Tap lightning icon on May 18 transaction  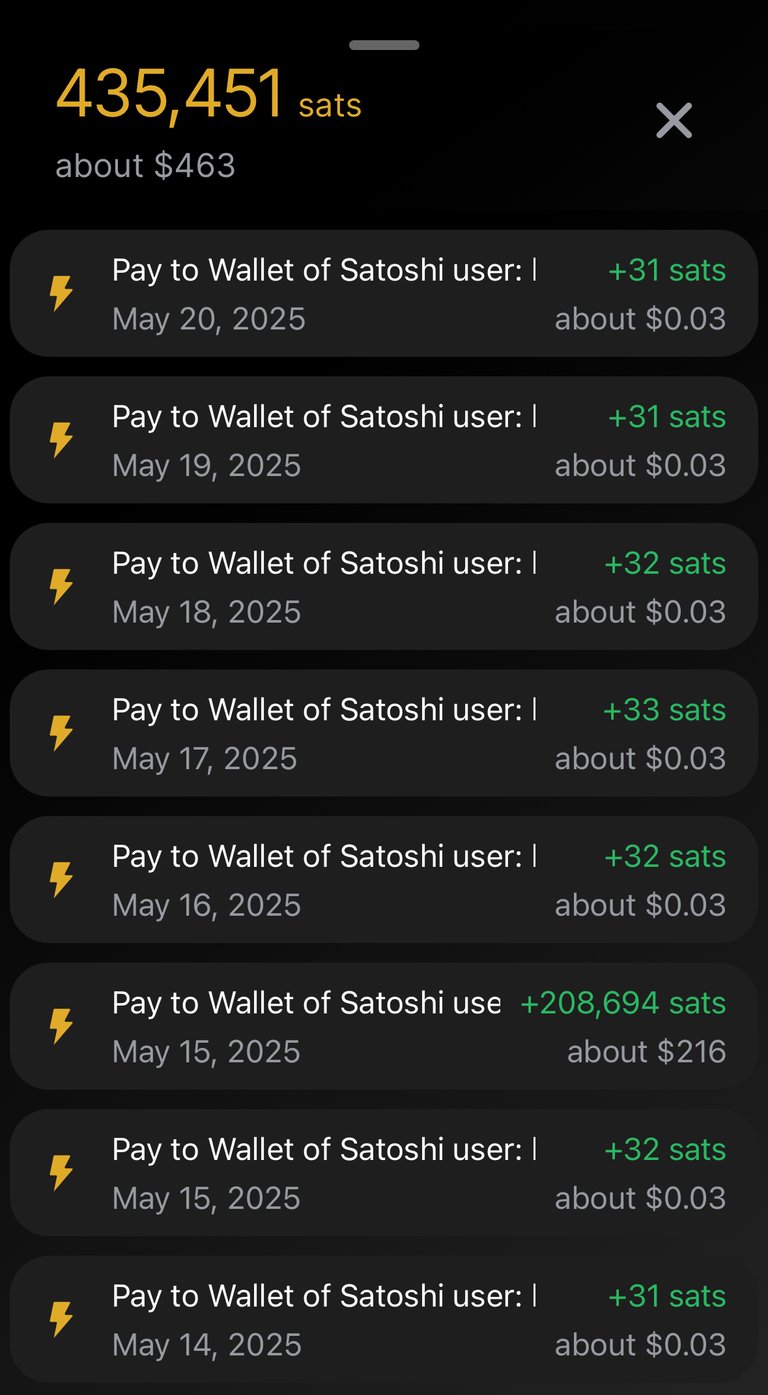click(x=62, y=587)
